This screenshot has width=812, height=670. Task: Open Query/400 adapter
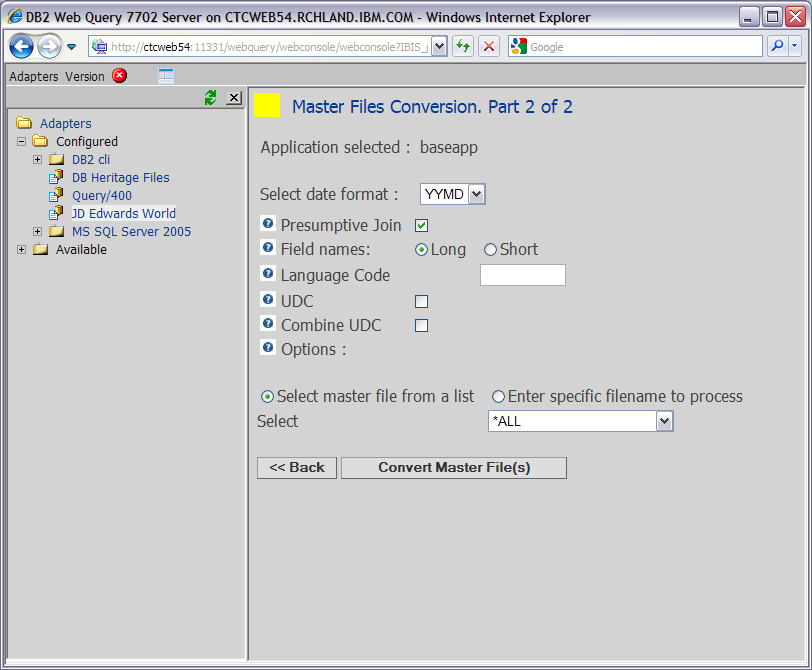pos(102,196)
